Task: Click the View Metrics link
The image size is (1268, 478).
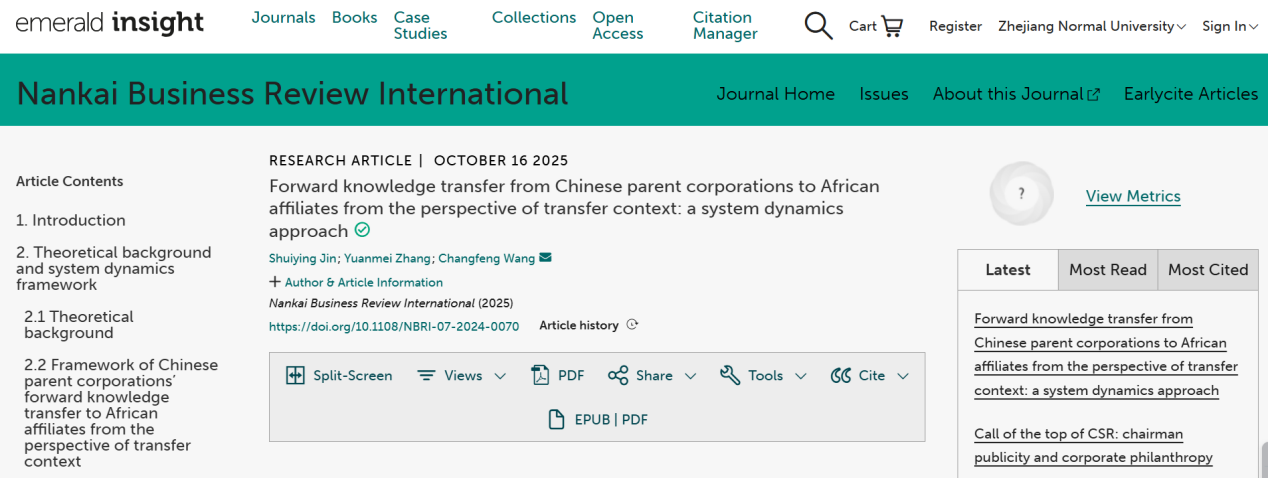Action: (x=1133, y=196)
